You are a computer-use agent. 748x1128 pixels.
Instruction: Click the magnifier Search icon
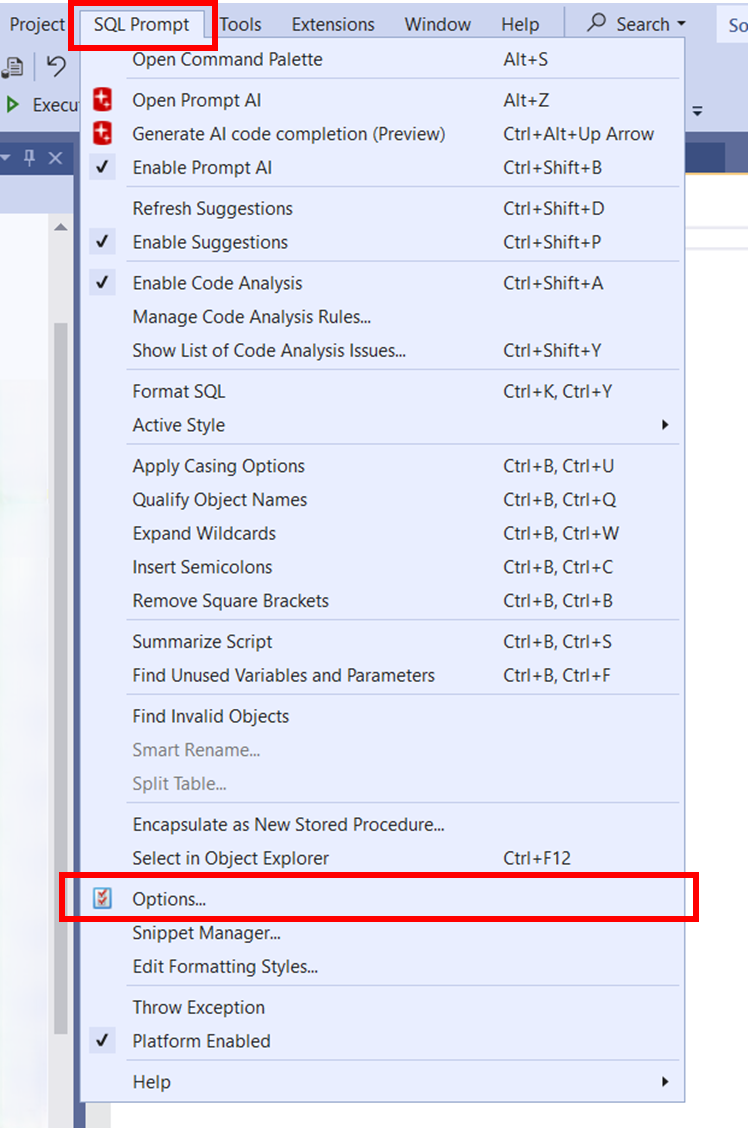pos(597,23)
